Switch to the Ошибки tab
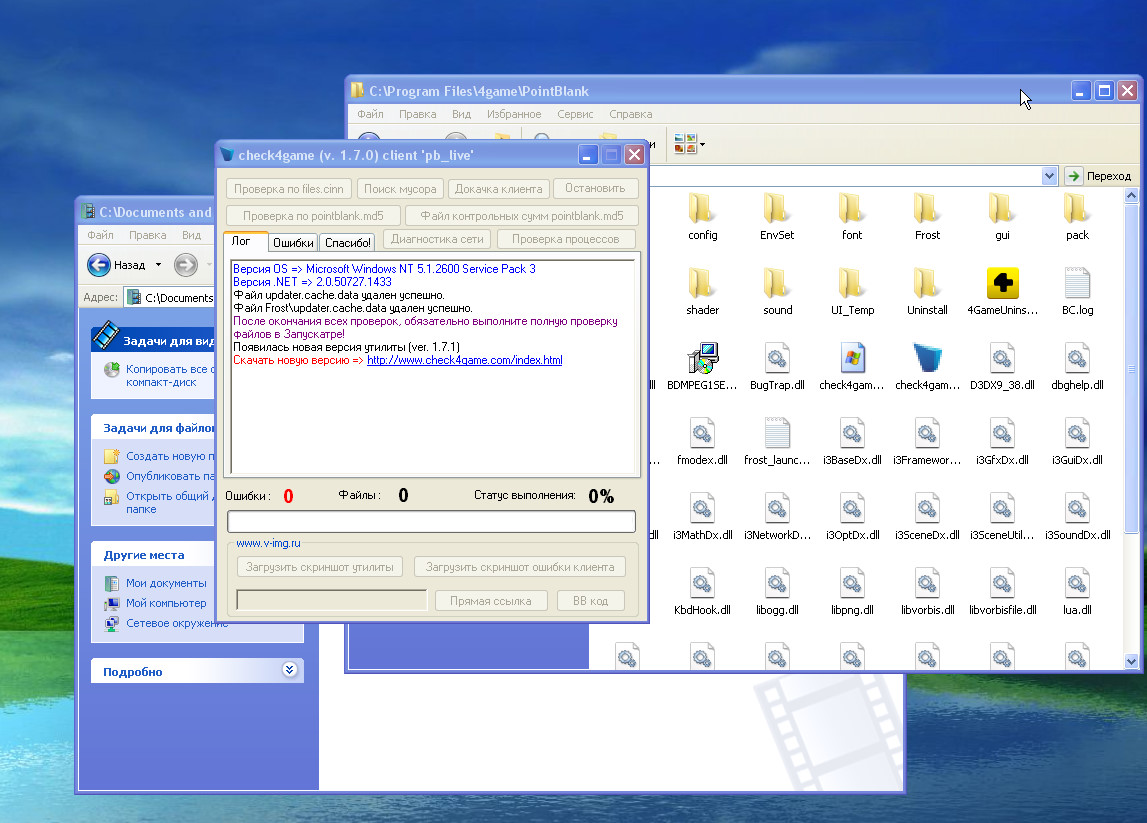 pos(293,243)
